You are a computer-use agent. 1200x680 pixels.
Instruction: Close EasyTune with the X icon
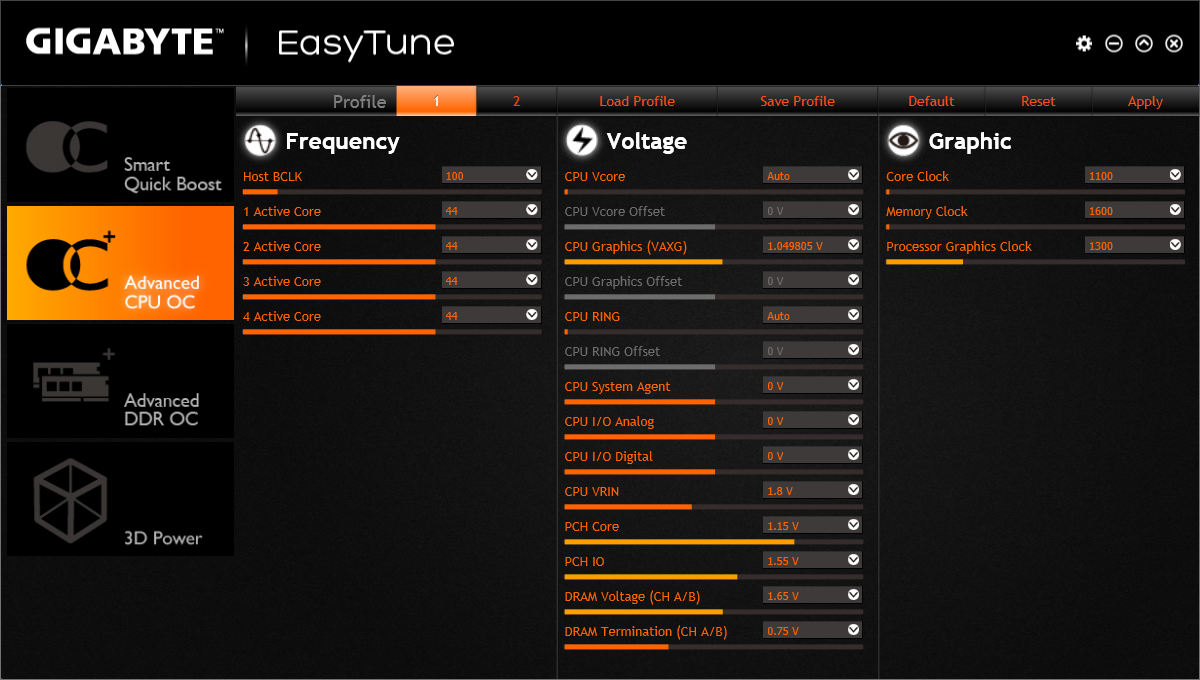coord(1174,43)
